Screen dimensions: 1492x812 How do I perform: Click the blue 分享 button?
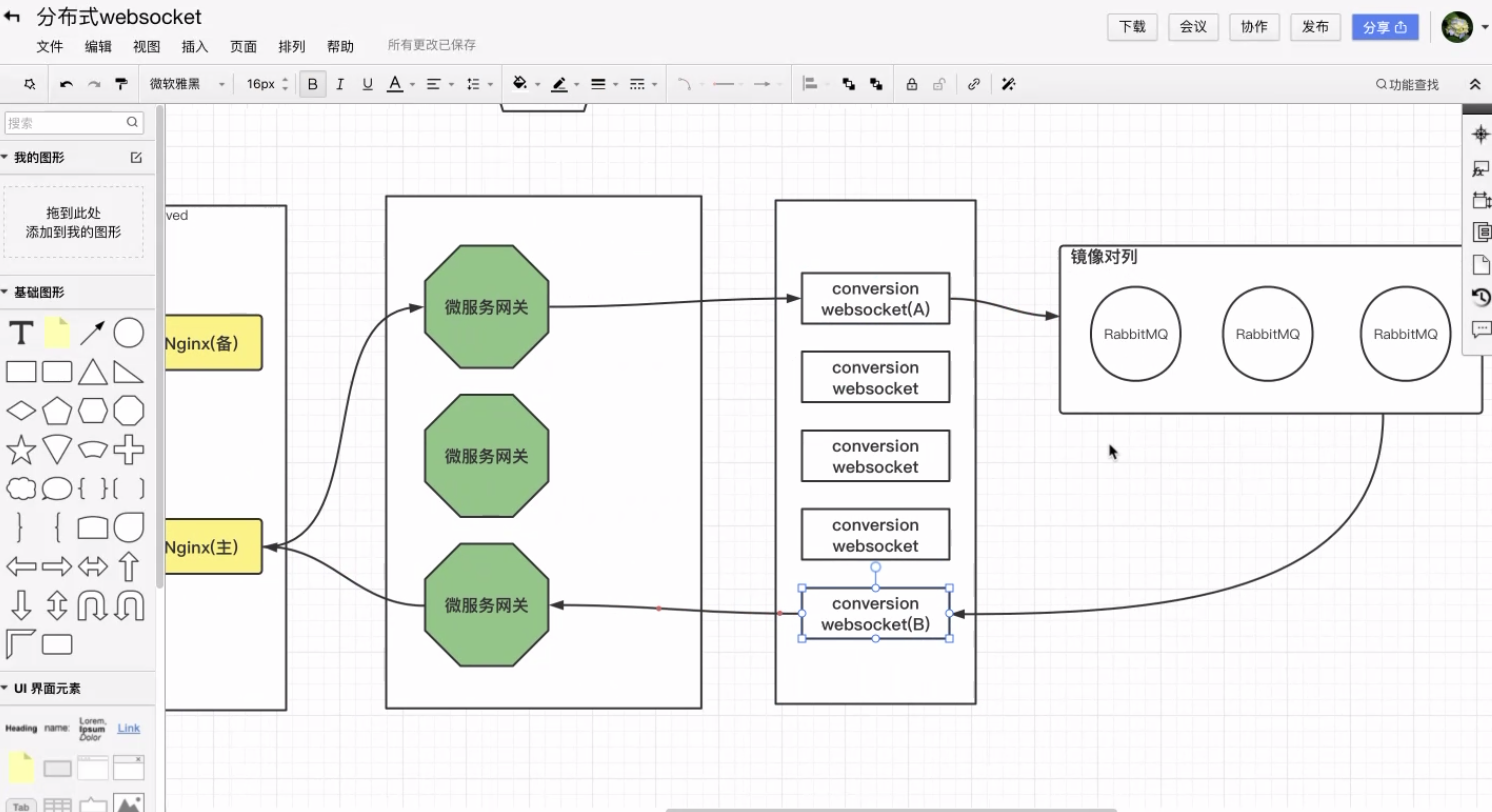click(1384, 27)
